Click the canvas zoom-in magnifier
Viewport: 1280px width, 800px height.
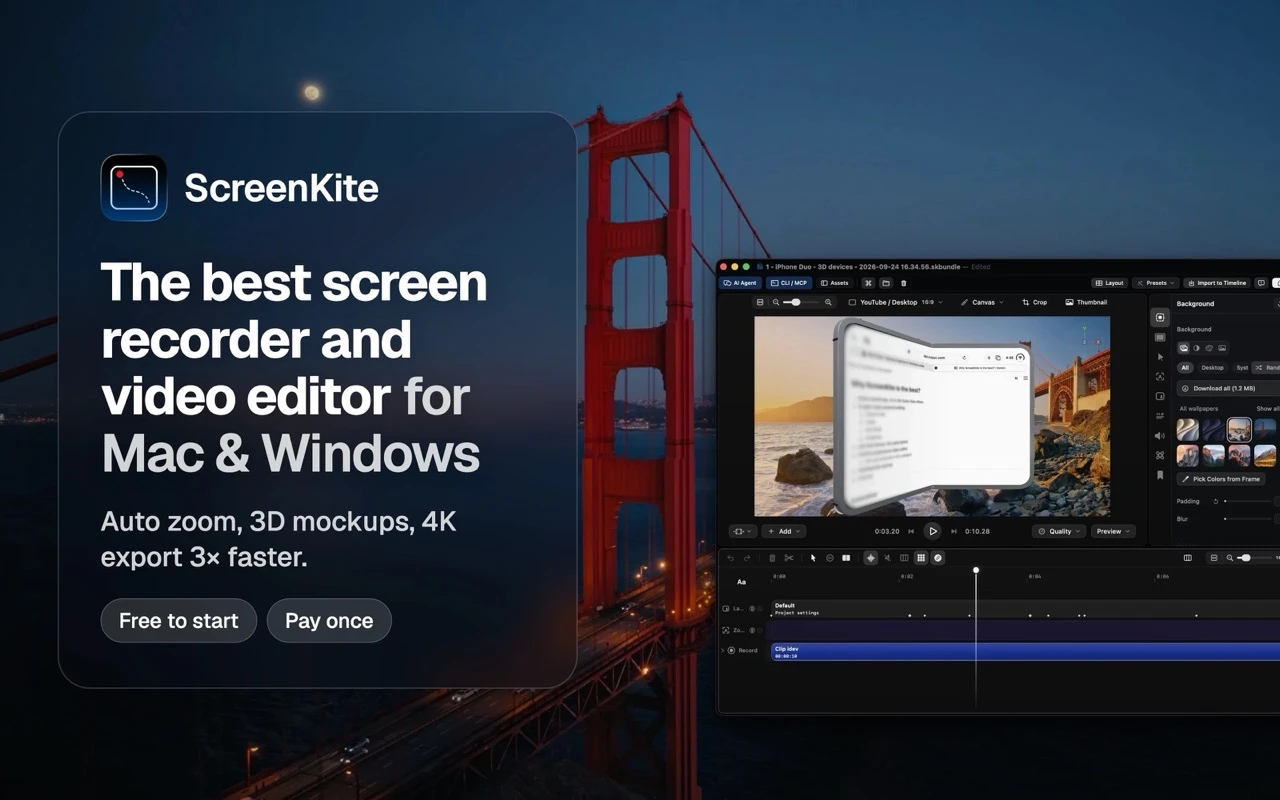click(828, 302)
